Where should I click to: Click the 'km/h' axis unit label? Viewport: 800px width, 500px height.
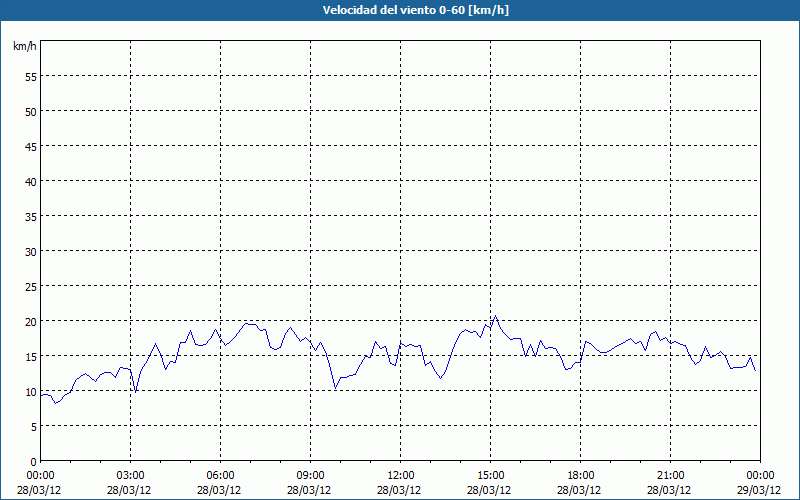(24, 46)
